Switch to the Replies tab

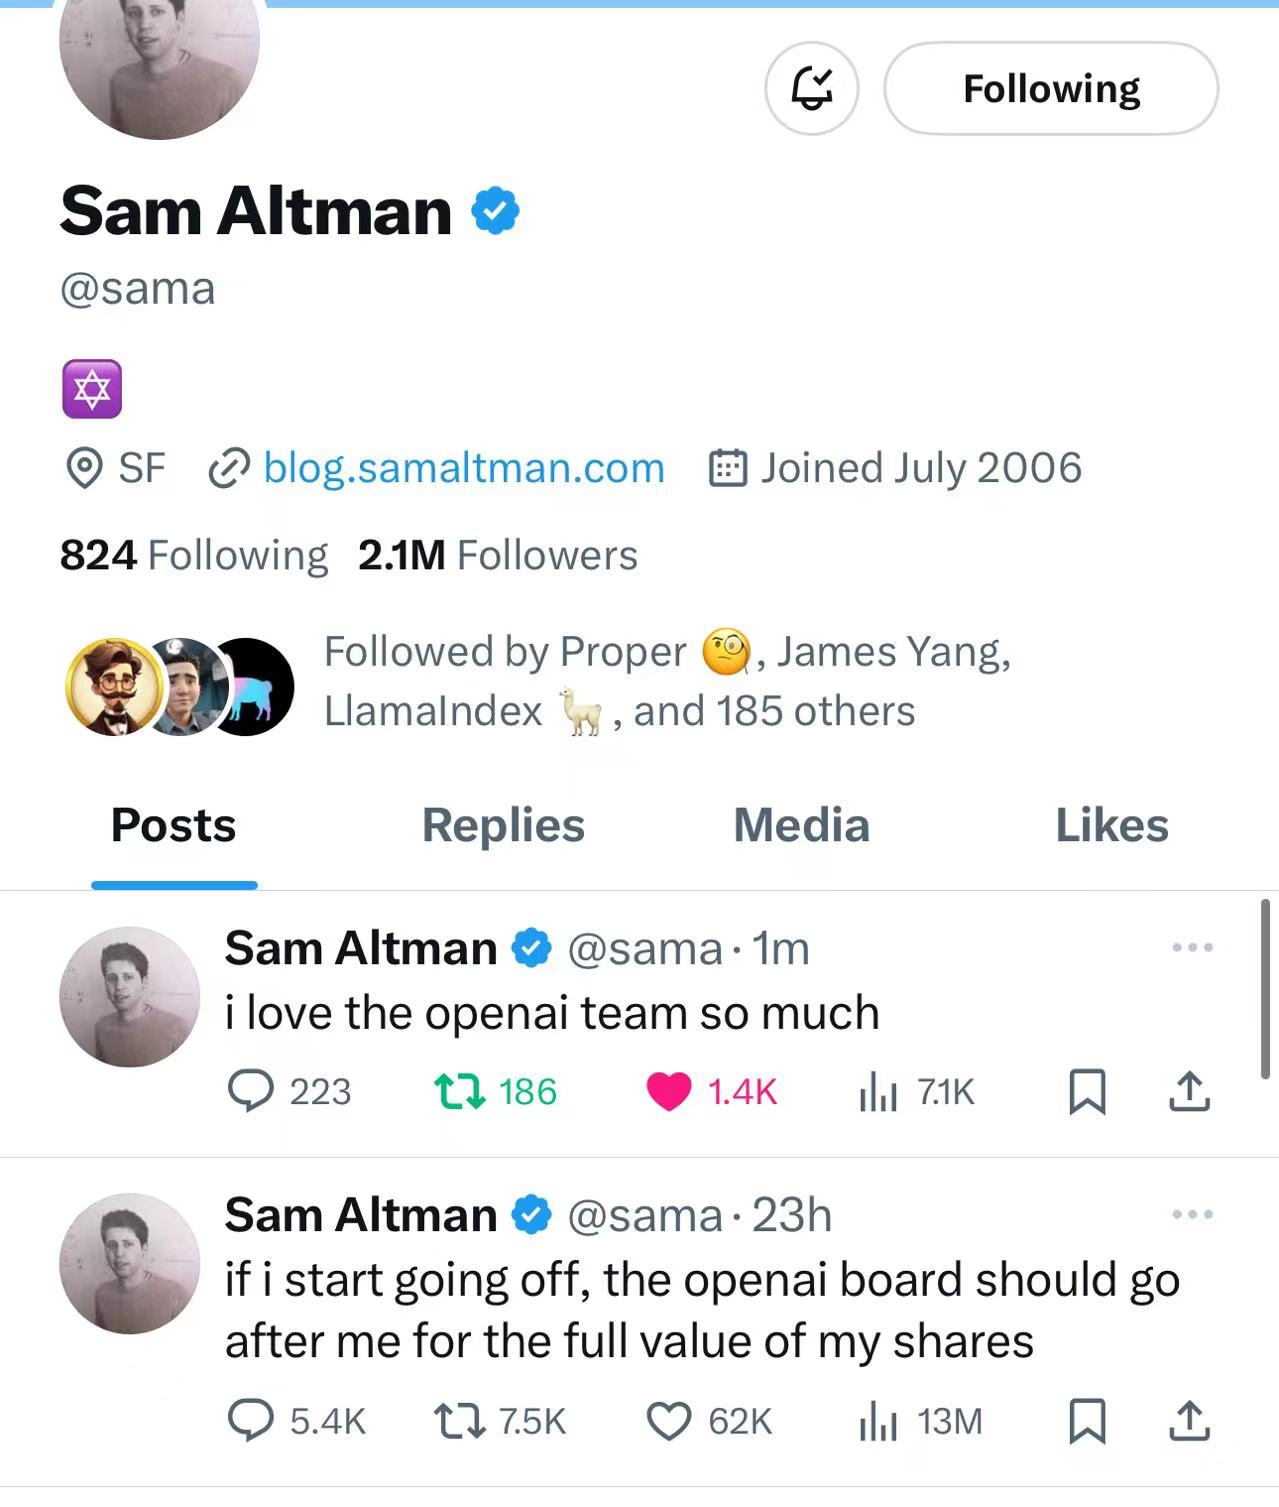[x=503, y=826]
